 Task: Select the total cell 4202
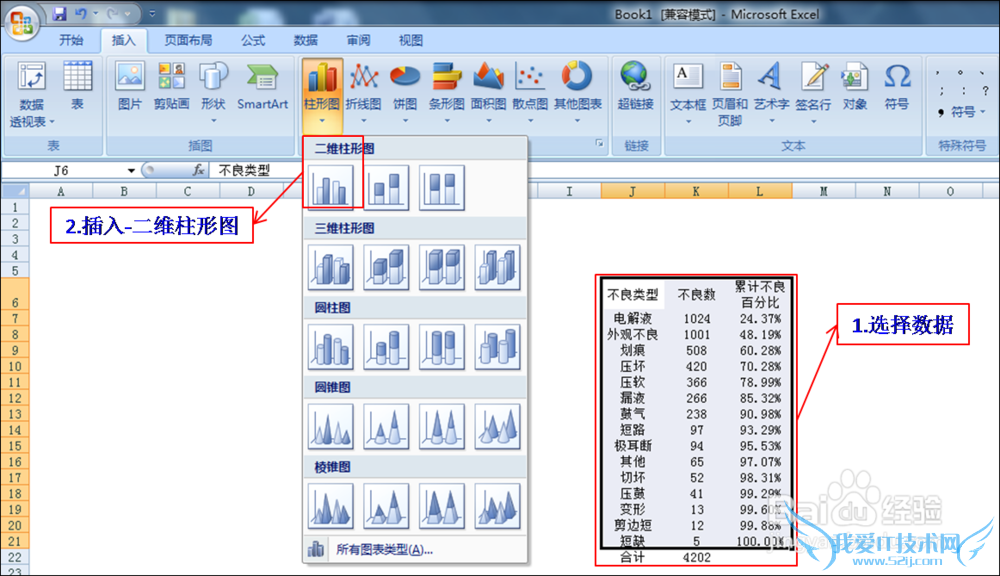696,557
